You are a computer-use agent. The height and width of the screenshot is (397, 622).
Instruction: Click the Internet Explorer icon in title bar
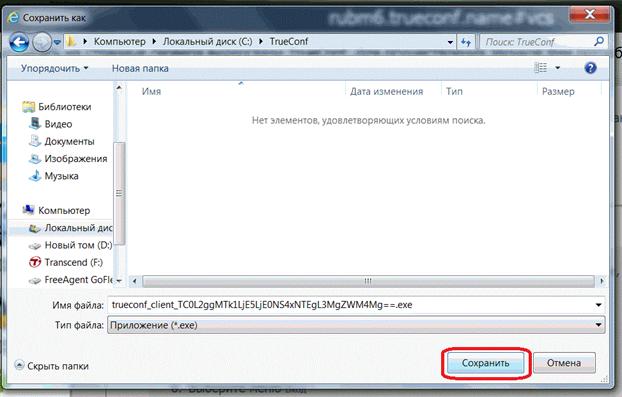[13, 18]
